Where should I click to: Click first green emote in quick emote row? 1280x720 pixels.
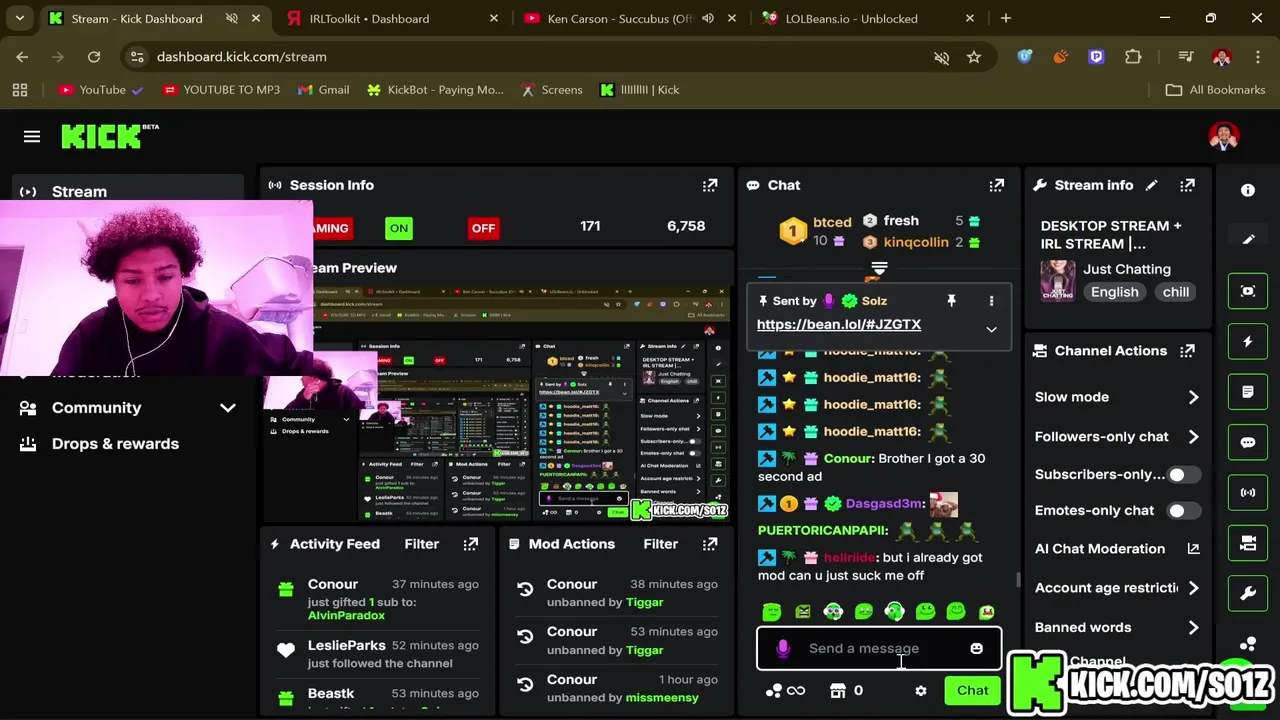click(771, 612)
